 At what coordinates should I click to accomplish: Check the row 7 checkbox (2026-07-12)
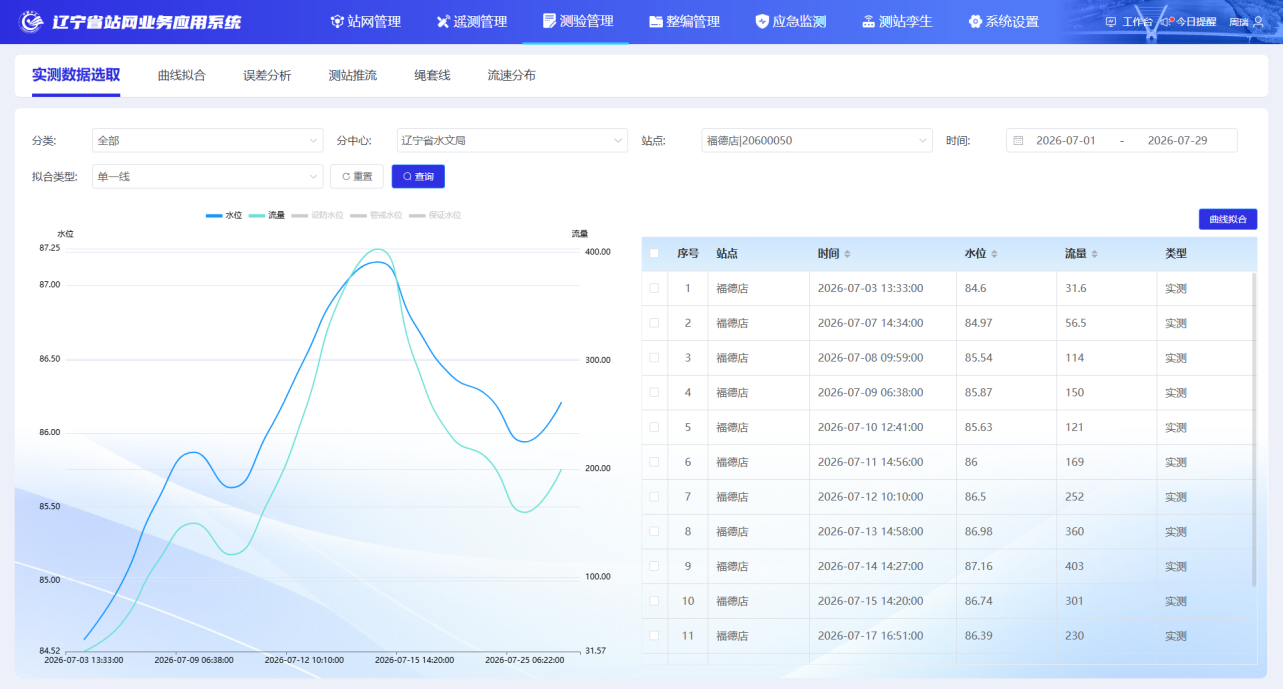click(x=654, y=496)
